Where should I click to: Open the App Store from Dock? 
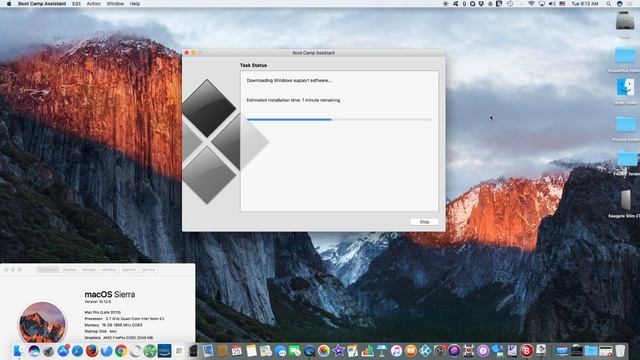coord(63,351)
